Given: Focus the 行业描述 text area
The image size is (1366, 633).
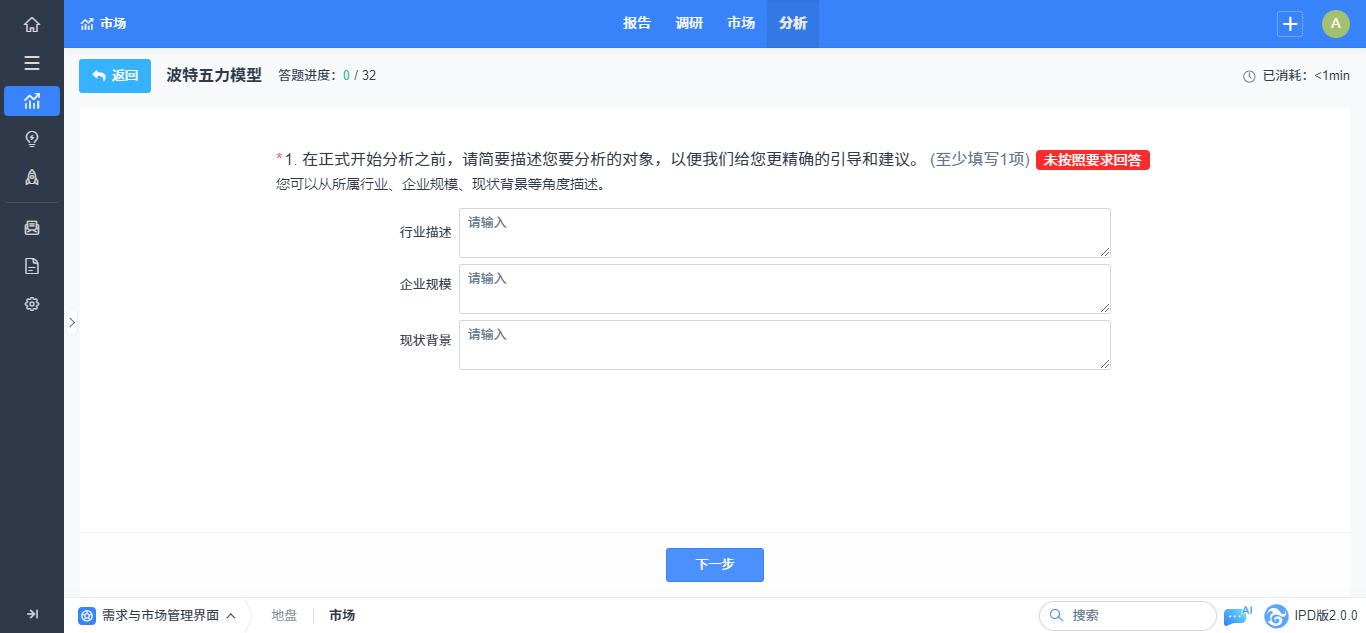Looking at the screenshot, I should tap(784, 233).
